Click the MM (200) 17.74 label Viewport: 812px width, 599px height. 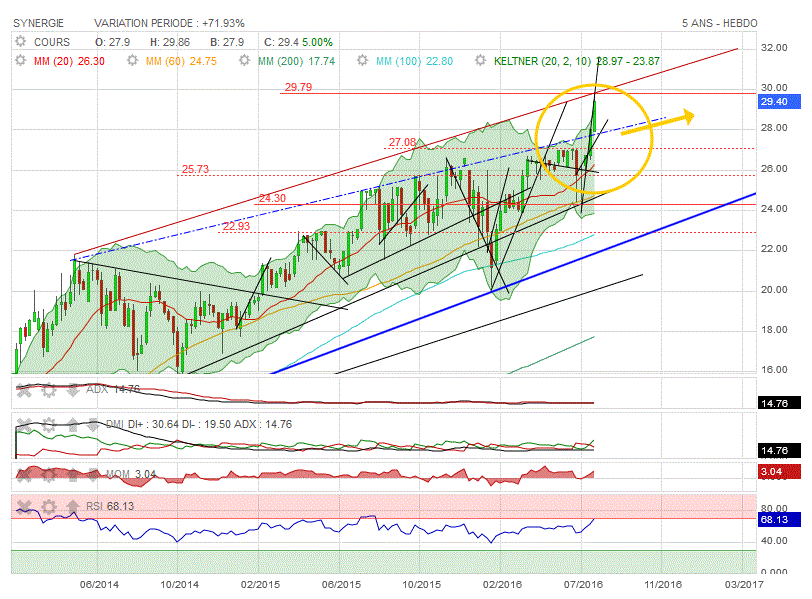coord(297,61)
